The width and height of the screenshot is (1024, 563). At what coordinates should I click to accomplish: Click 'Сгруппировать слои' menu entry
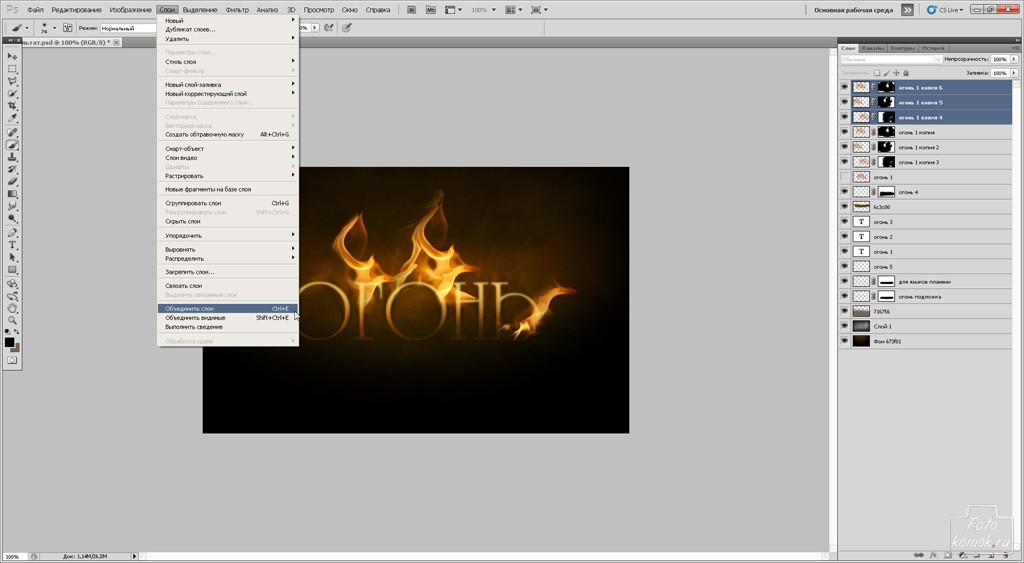coord(228,203)
